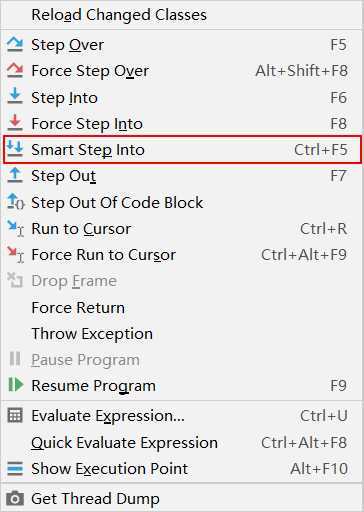The height and width of the screenshot is (512, 364).
Task: Click the Step Out up-arrow icon
Action: coord(15,175)
